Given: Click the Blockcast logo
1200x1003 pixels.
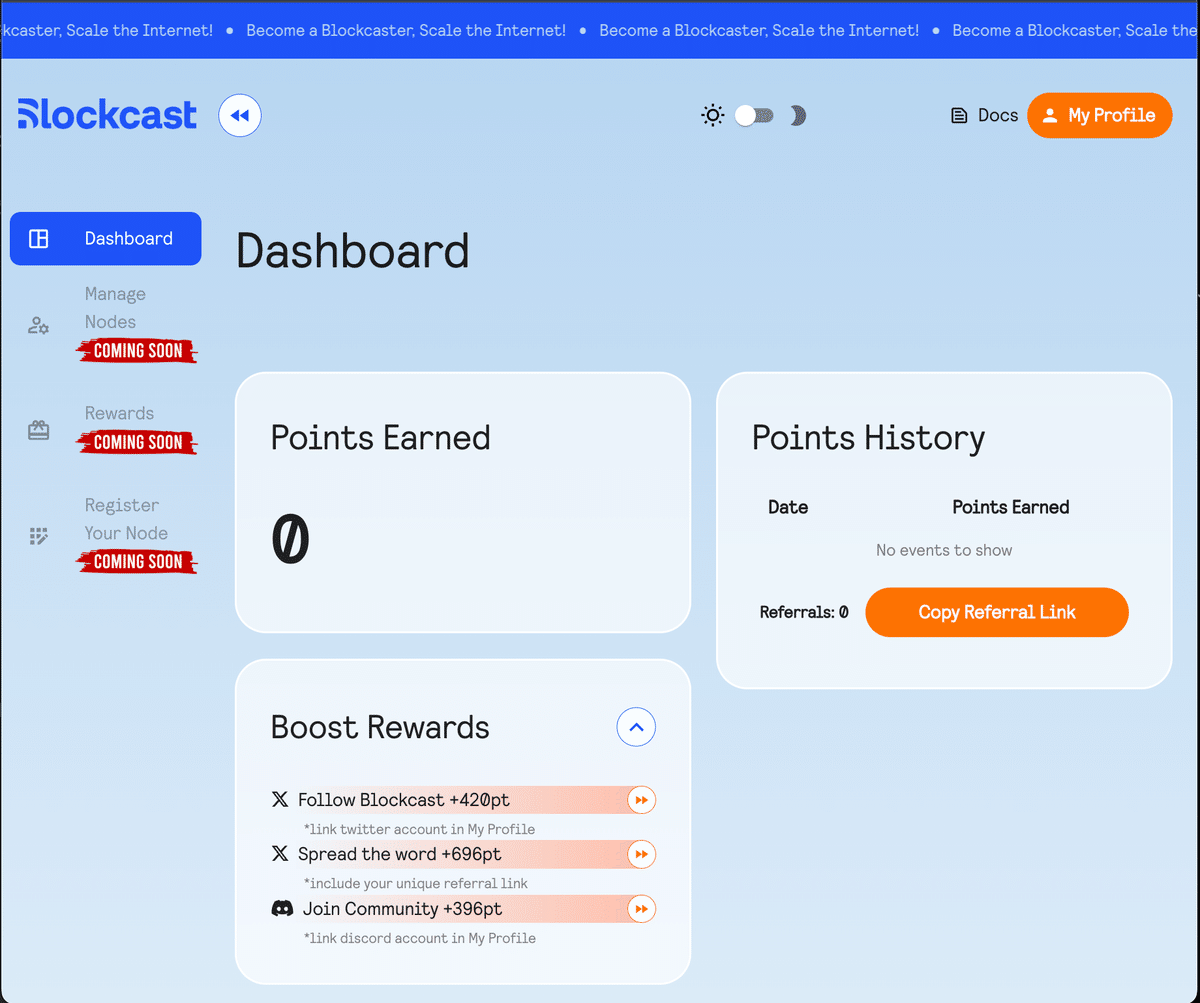Looking at the screenshot, I should [x=106, y=114].
